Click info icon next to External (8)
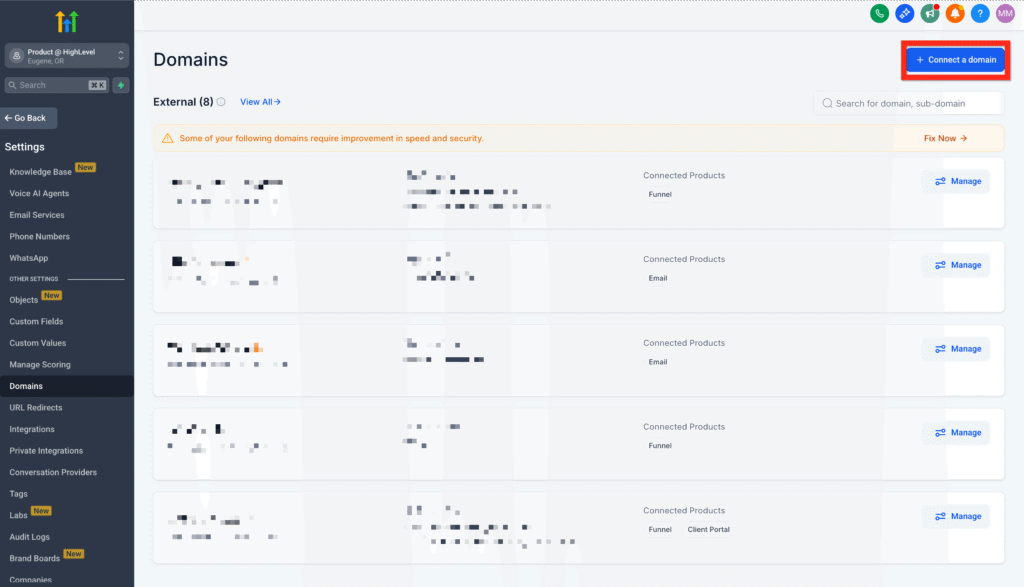 (221, 102)
